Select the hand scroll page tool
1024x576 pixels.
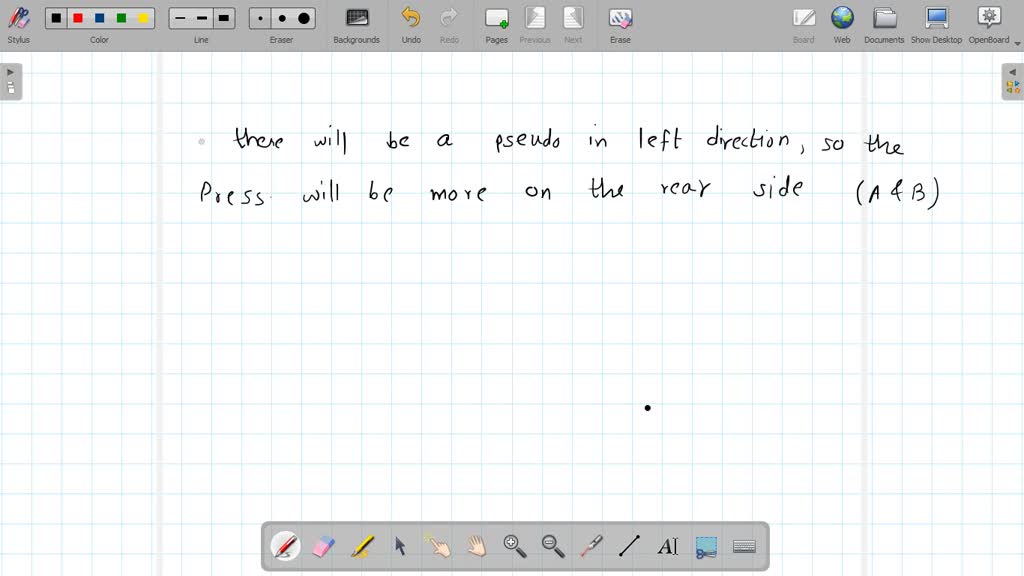[477, 546]
